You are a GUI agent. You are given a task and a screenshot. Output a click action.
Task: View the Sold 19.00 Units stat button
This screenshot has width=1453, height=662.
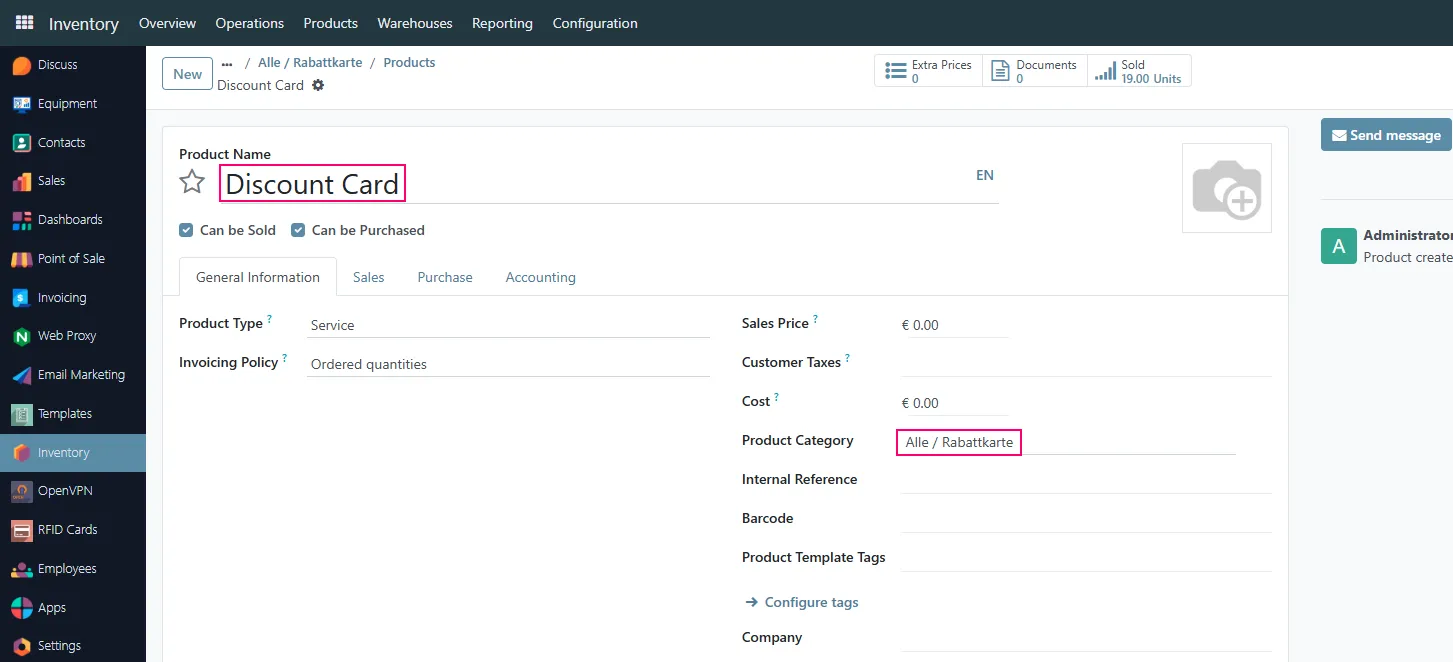[1139, 71]
